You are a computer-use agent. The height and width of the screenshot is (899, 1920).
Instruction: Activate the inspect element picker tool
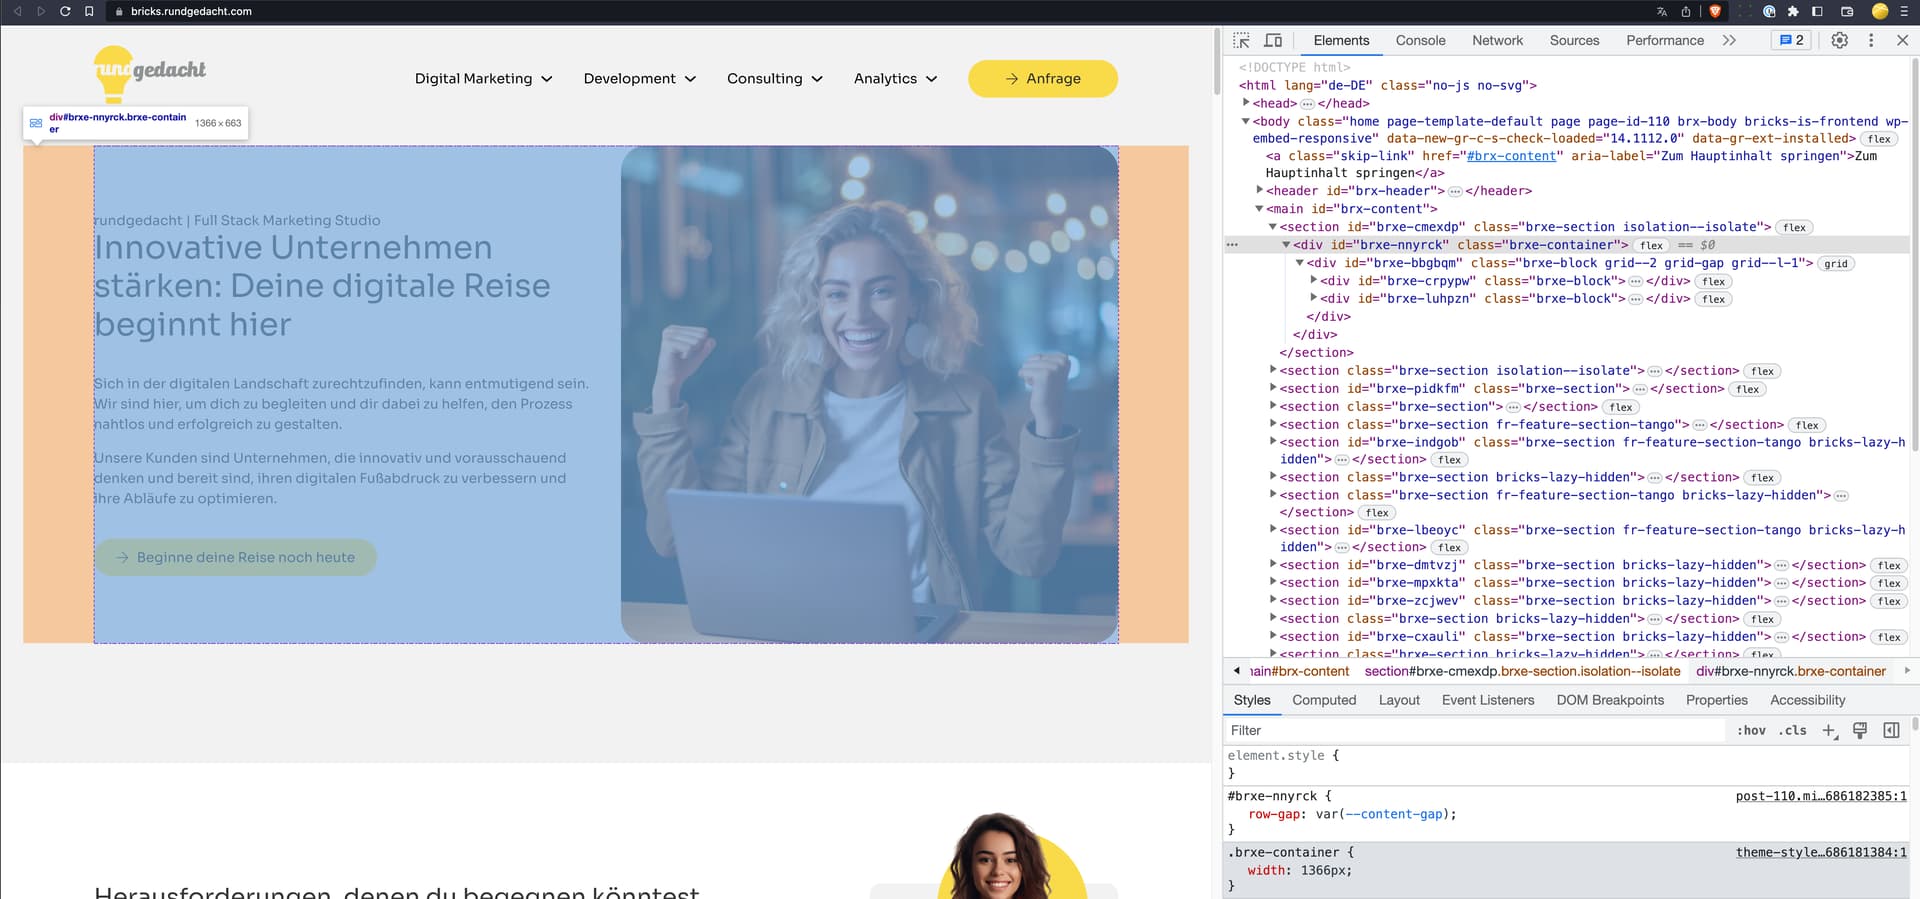1241,40
